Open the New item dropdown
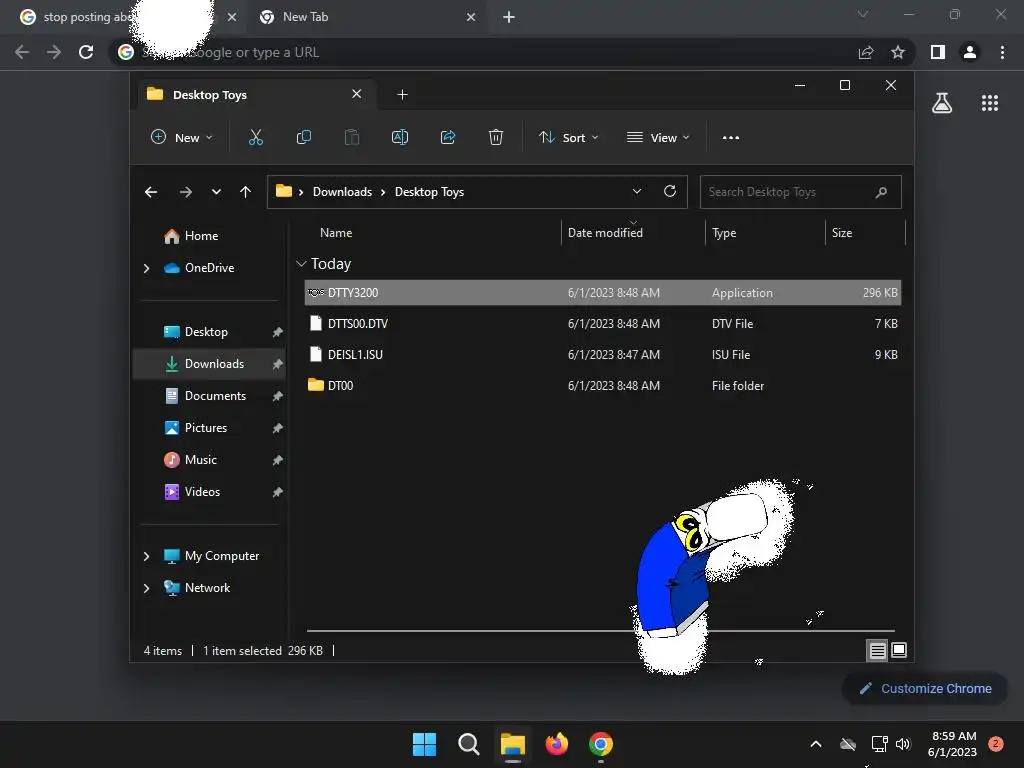This screenshot has width=1024, height=768. point(182,138)
